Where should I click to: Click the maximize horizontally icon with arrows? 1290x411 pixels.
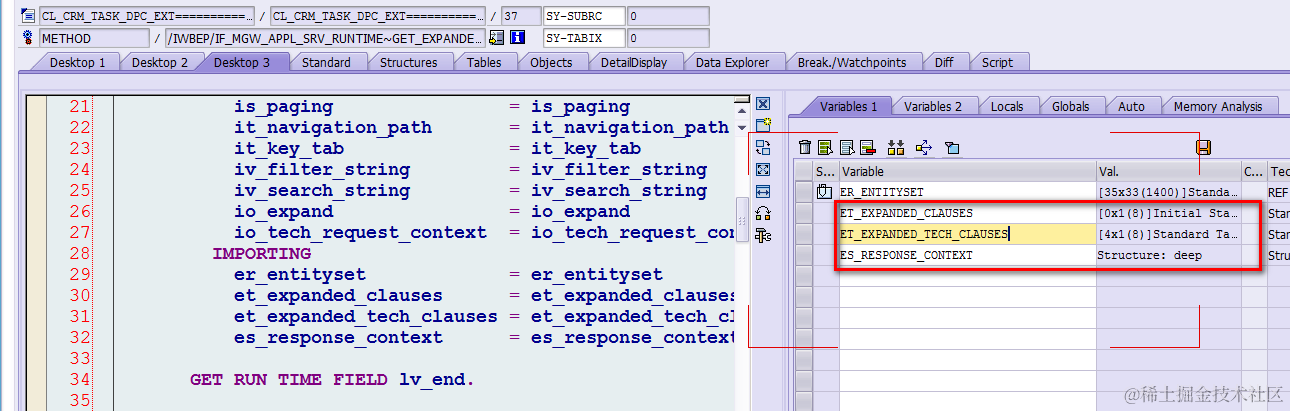pos(763,191)
